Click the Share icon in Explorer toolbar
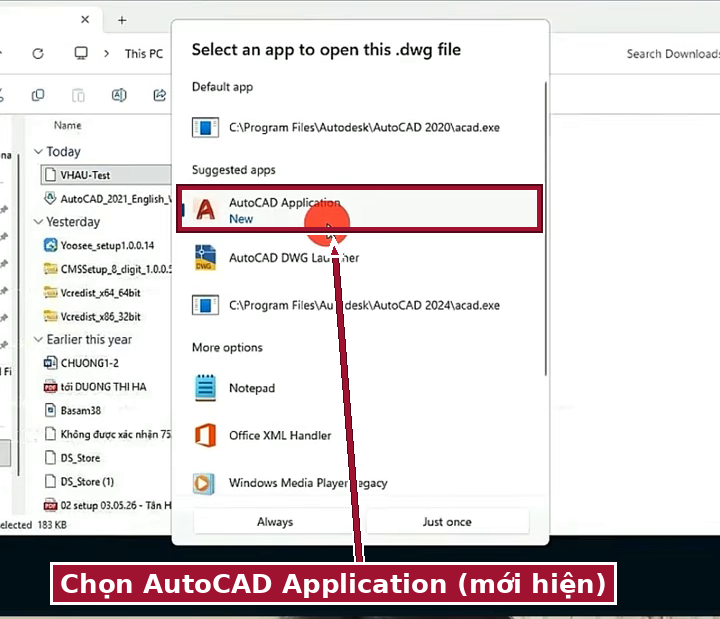 click(159, 95)
